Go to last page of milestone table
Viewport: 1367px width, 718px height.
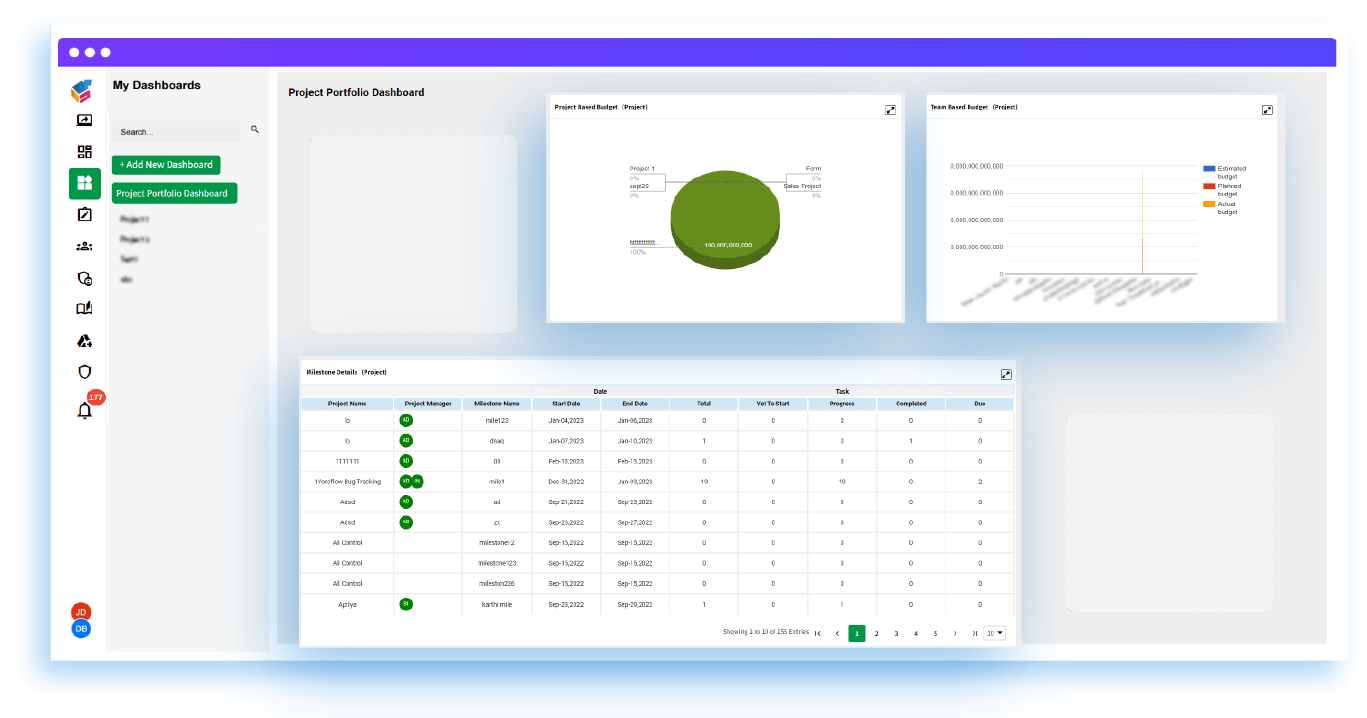975,633
